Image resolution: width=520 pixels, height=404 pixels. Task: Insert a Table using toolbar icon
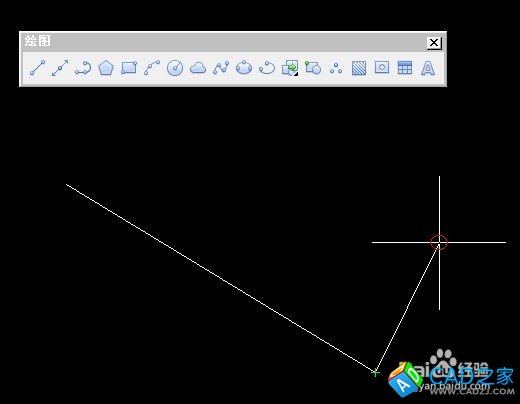coord(405,68)
